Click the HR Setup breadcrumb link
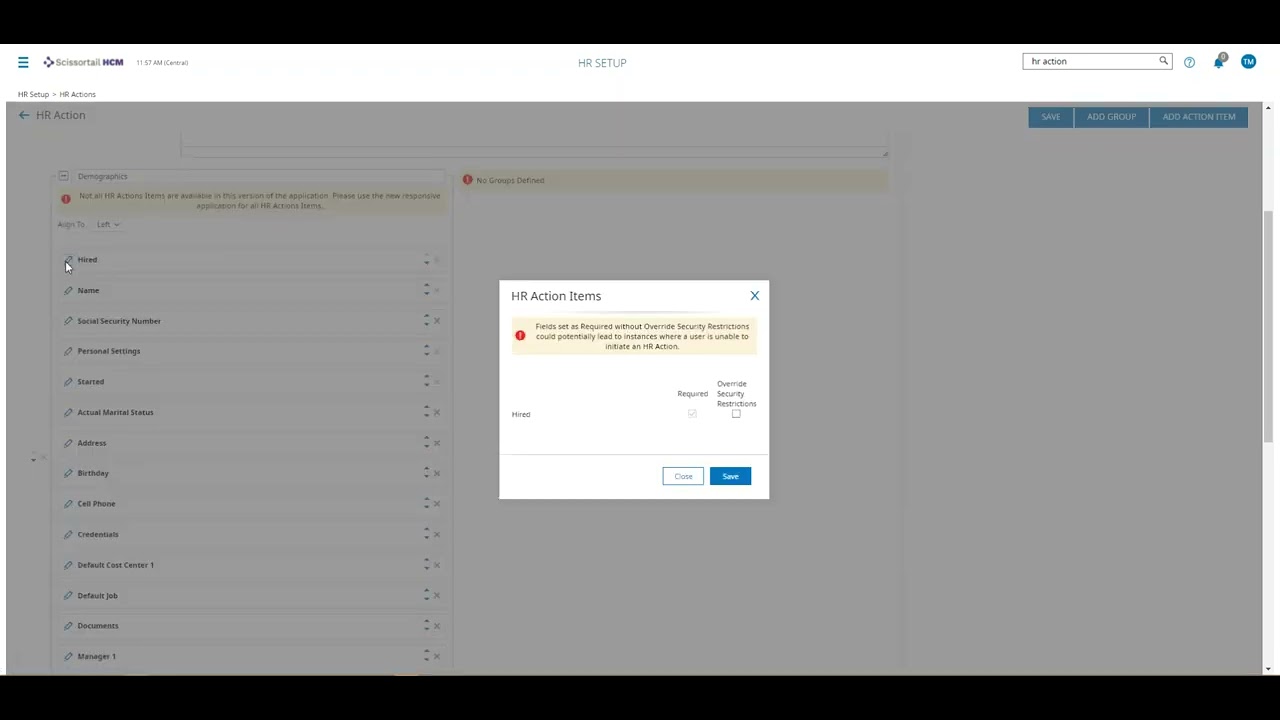The width and height of the screenshot is (1280, 720). 33,94
